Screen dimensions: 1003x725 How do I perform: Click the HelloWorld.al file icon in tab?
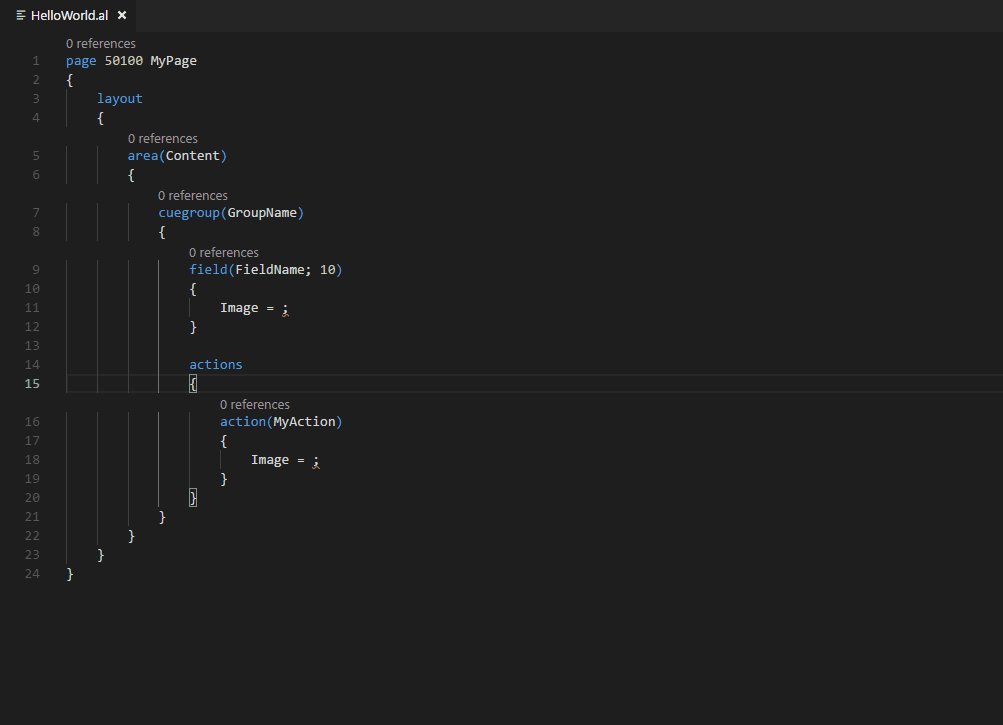tap(21, 16)
